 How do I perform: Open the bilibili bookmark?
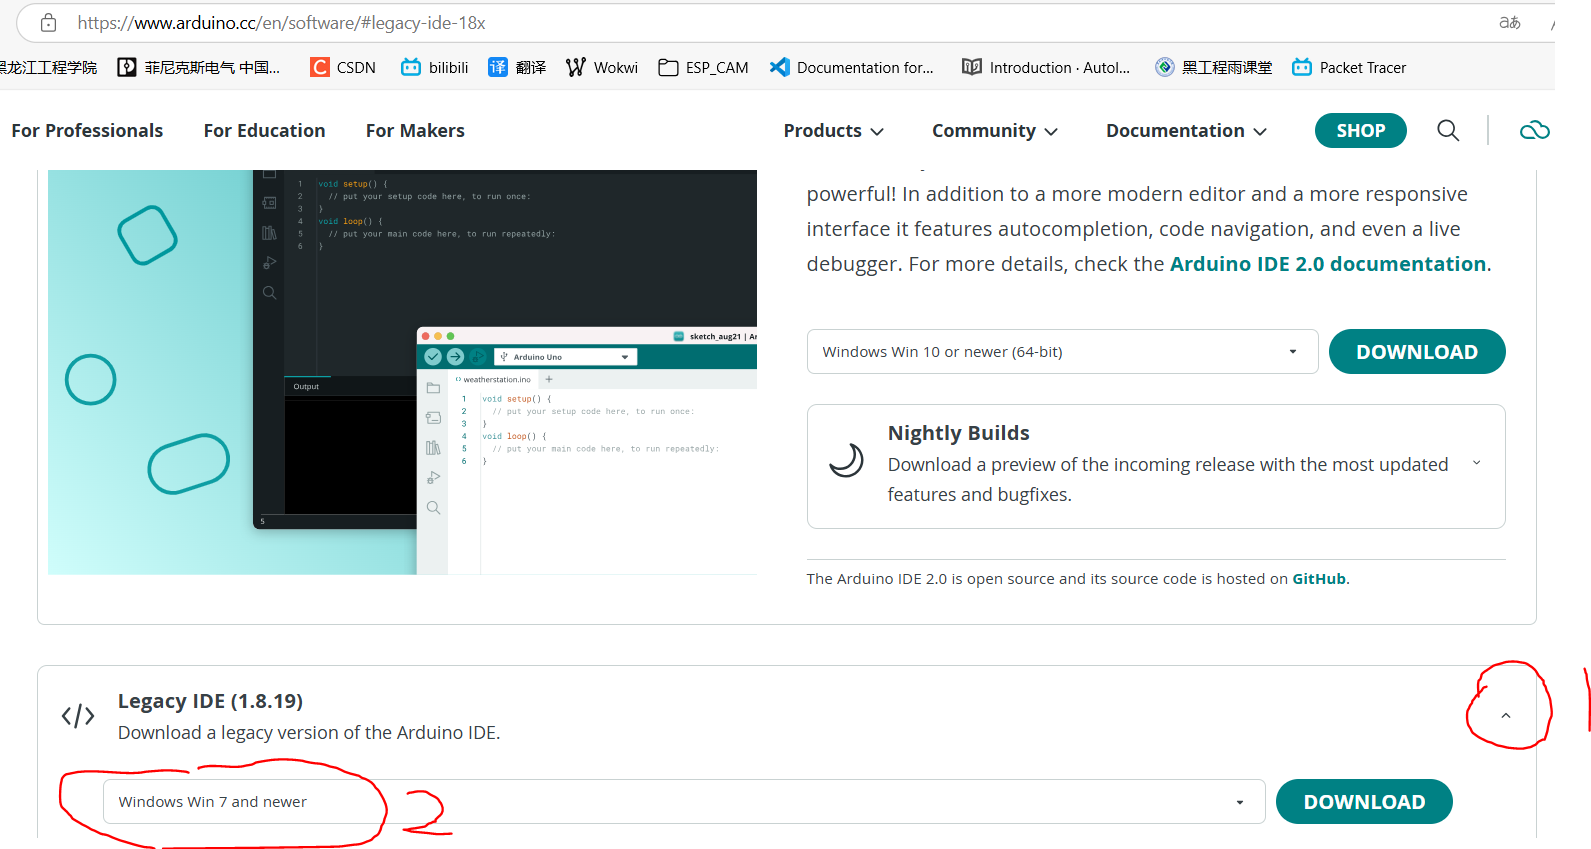coord(435,67)
